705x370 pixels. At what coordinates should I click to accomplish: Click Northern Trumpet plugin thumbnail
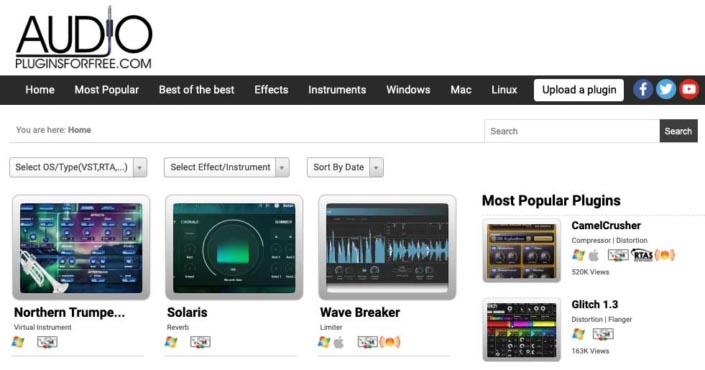[81, 247]
